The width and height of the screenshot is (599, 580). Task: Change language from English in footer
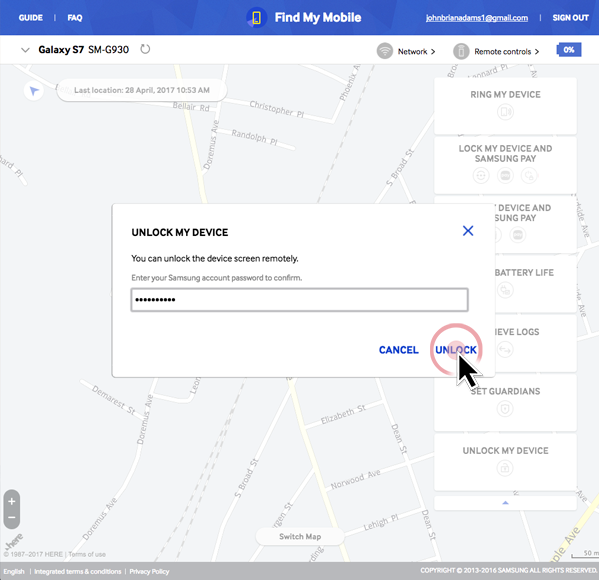tap(14, 572)
